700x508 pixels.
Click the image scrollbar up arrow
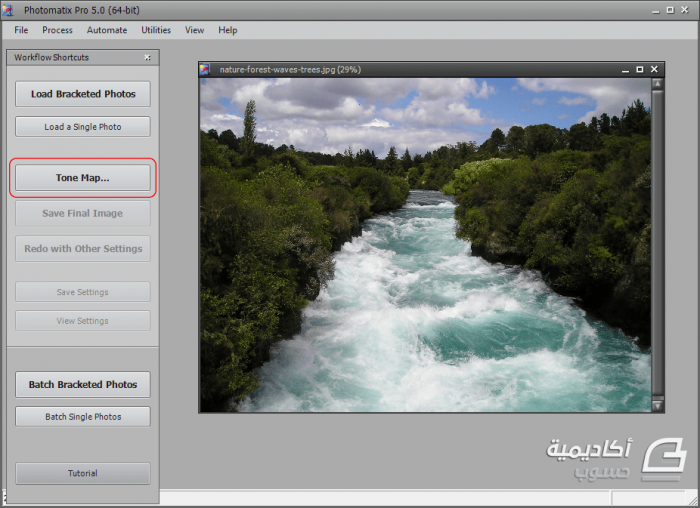[x=657, y=85]
